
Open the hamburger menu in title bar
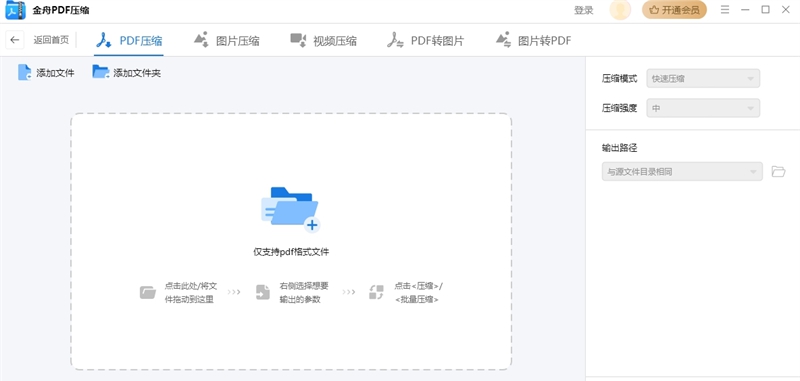pyautogui.click(x=724, y=10)
